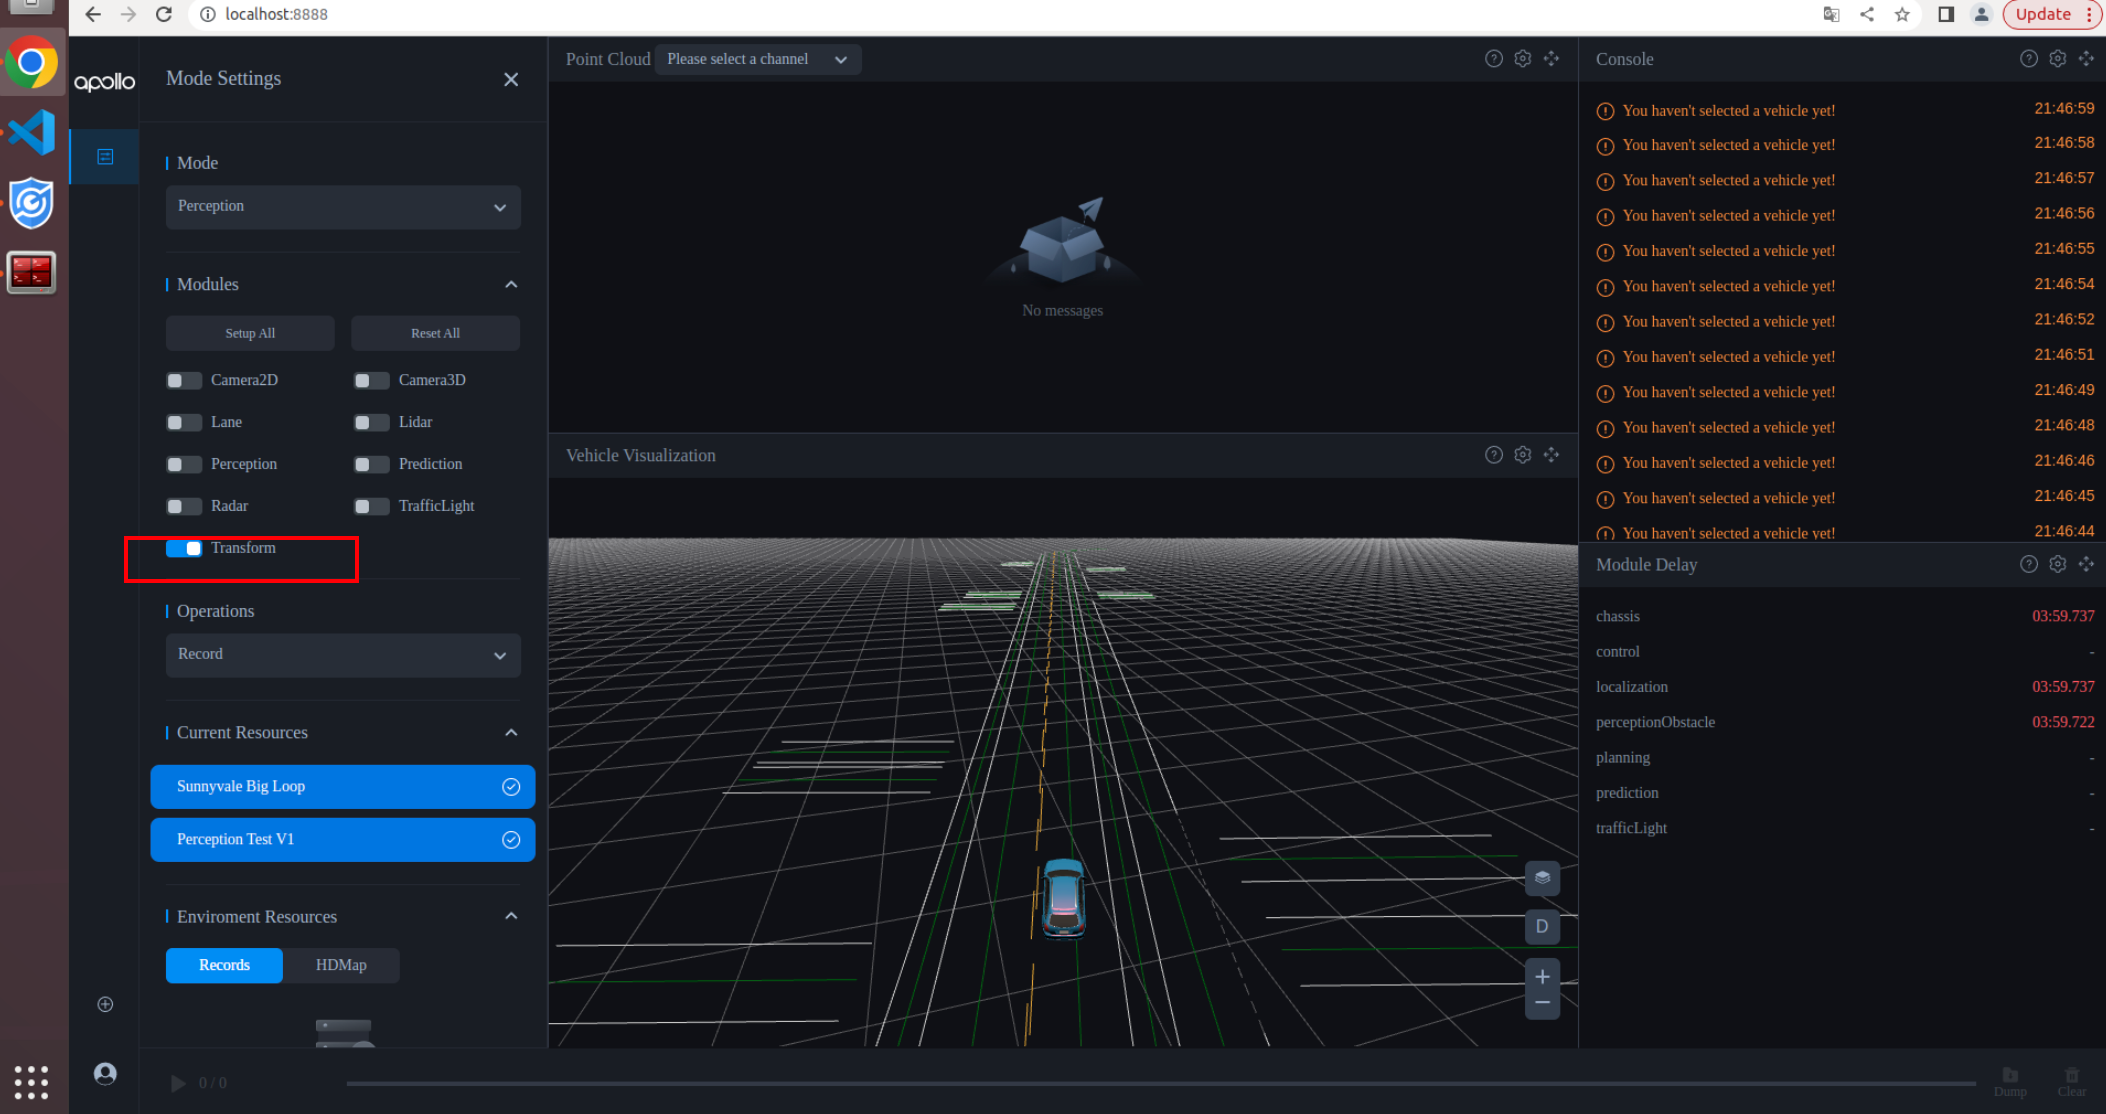Click the Reset All button

[x=435, y=333]
